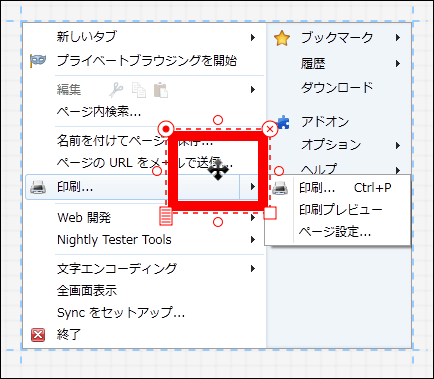Choose ページ設定... in the submenu

335,232
